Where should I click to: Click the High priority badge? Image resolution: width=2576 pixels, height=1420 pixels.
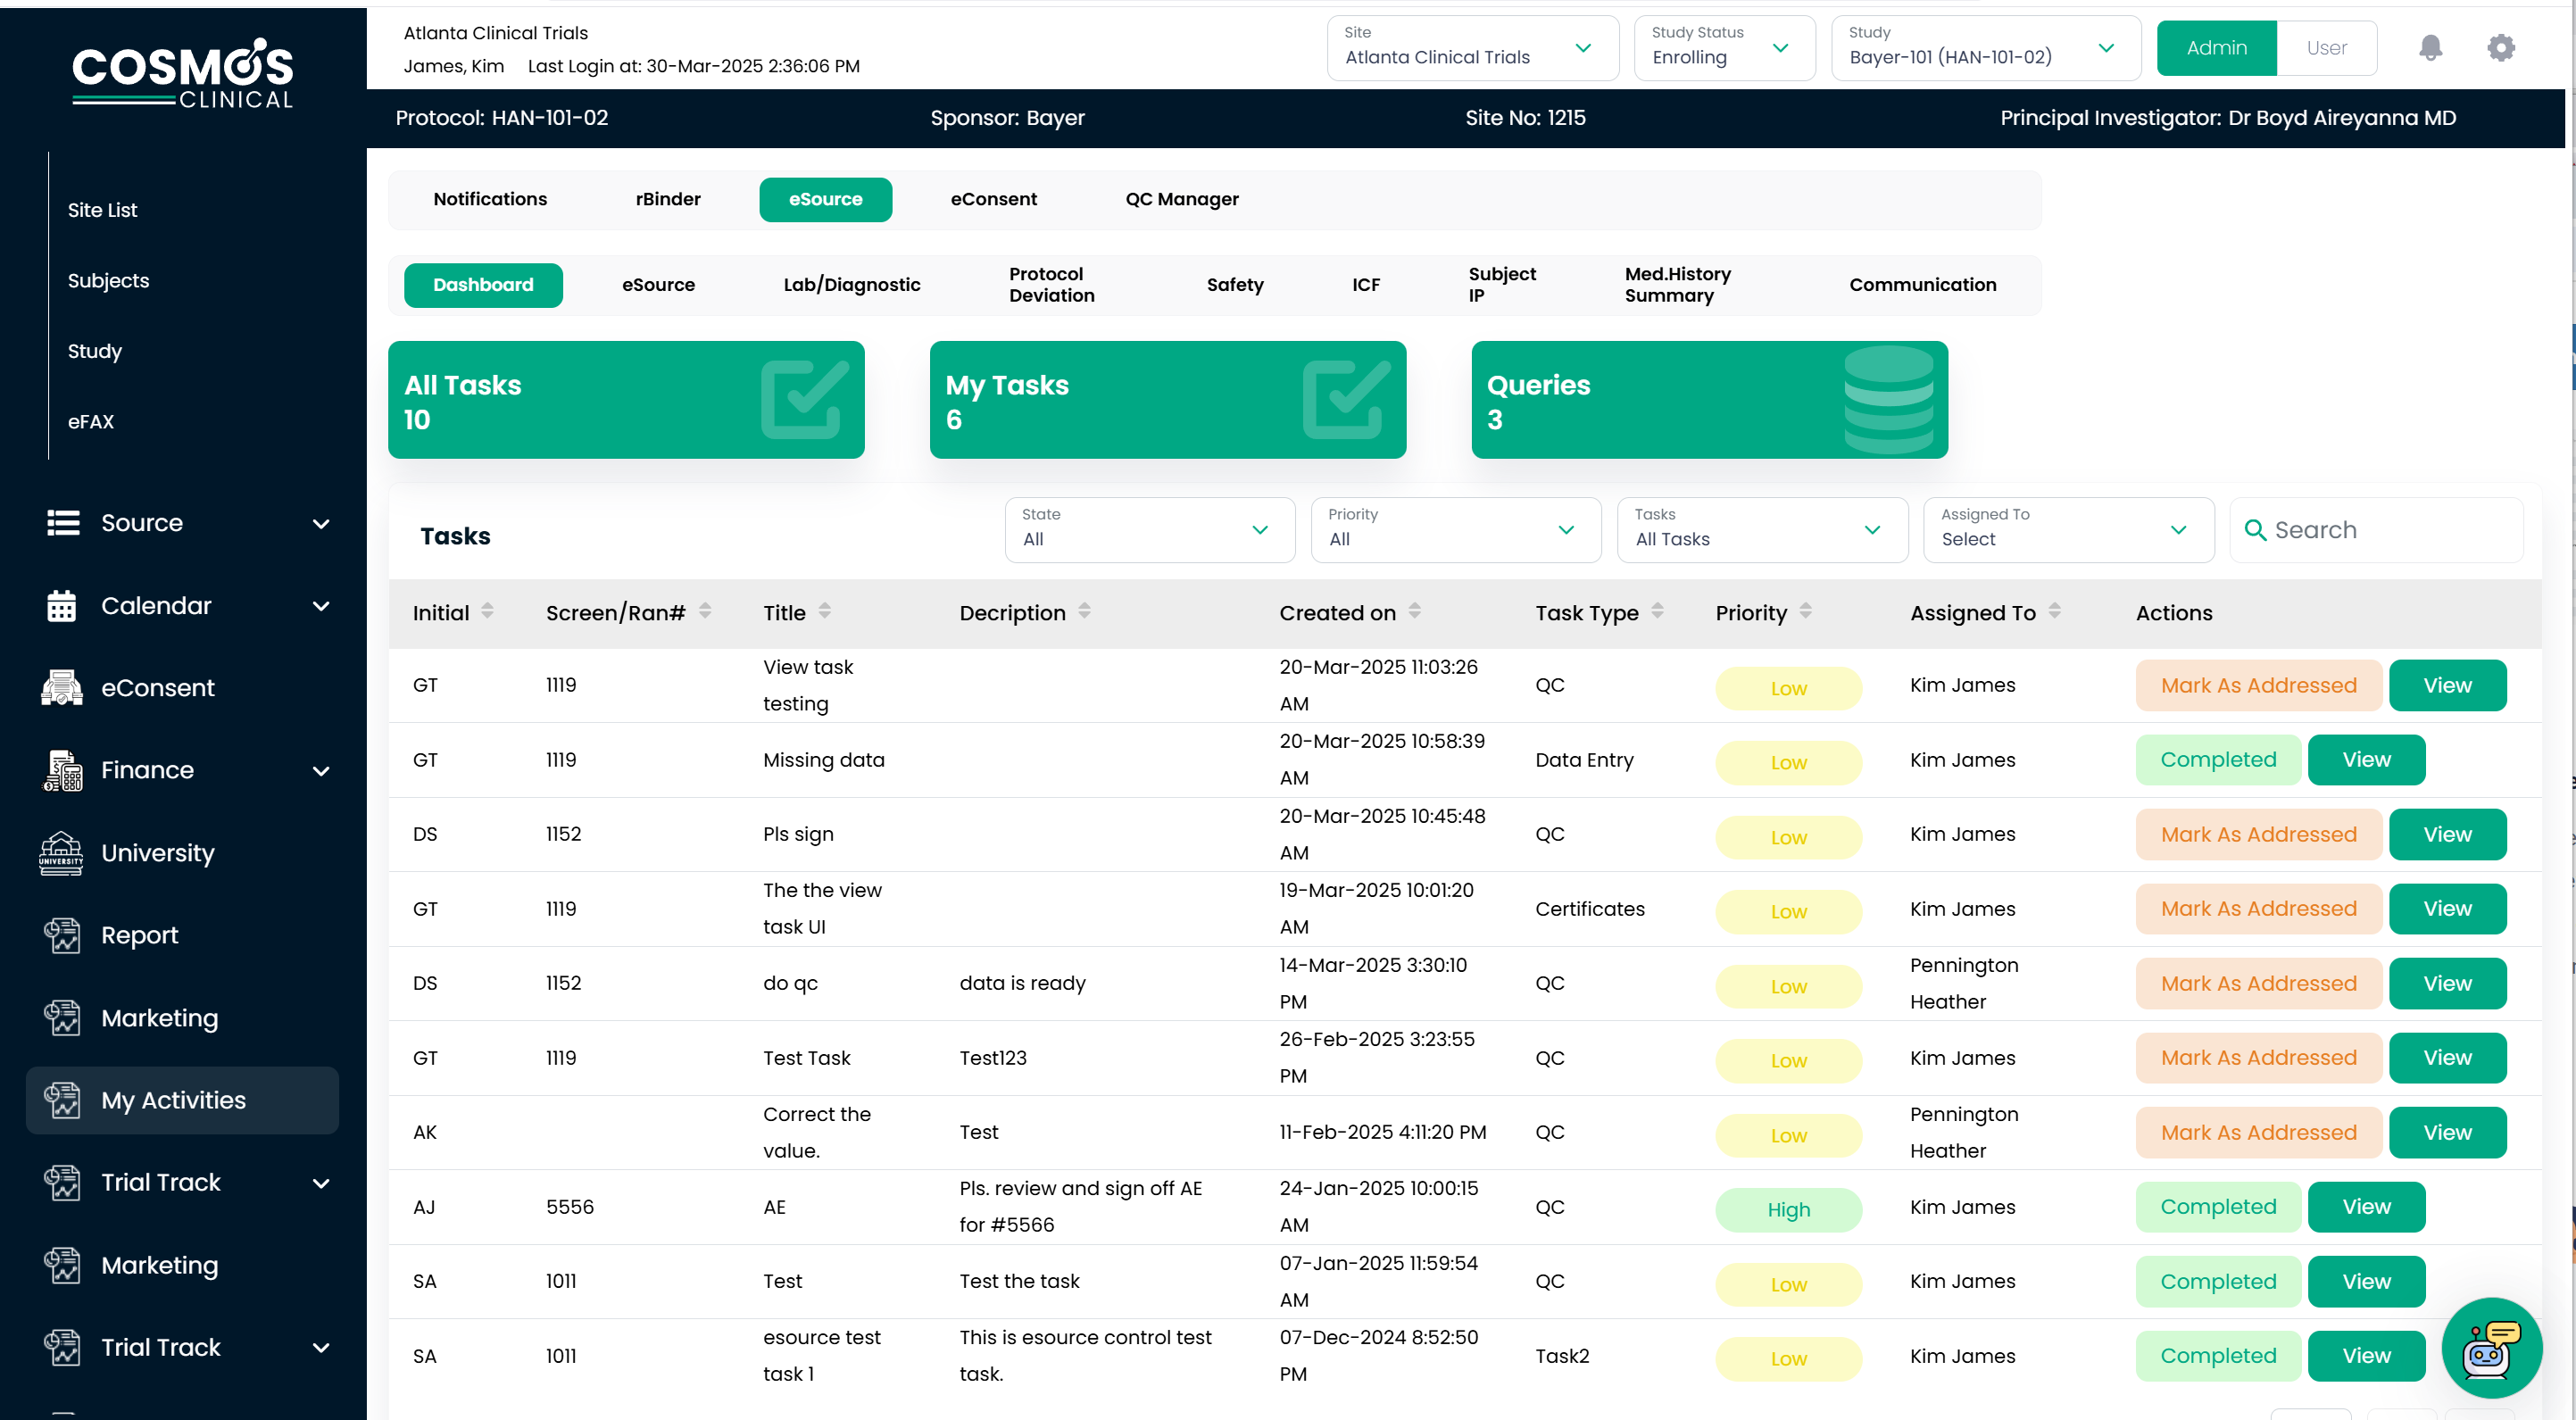(x=1788, y=1210)
